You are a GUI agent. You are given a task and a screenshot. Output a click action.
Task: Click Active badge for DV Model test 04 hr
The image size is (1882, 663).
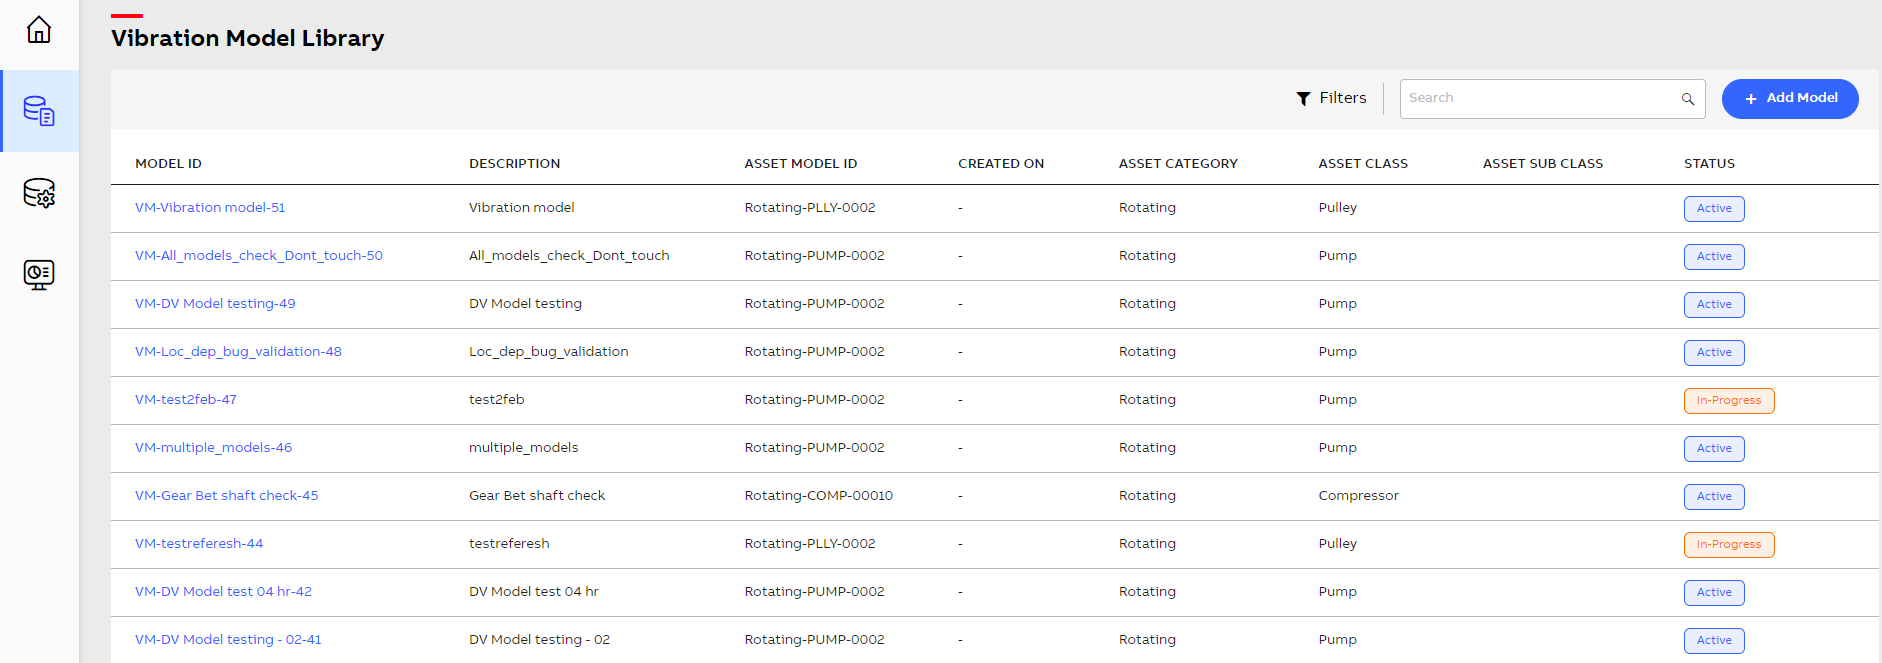tap(1714, 593)
